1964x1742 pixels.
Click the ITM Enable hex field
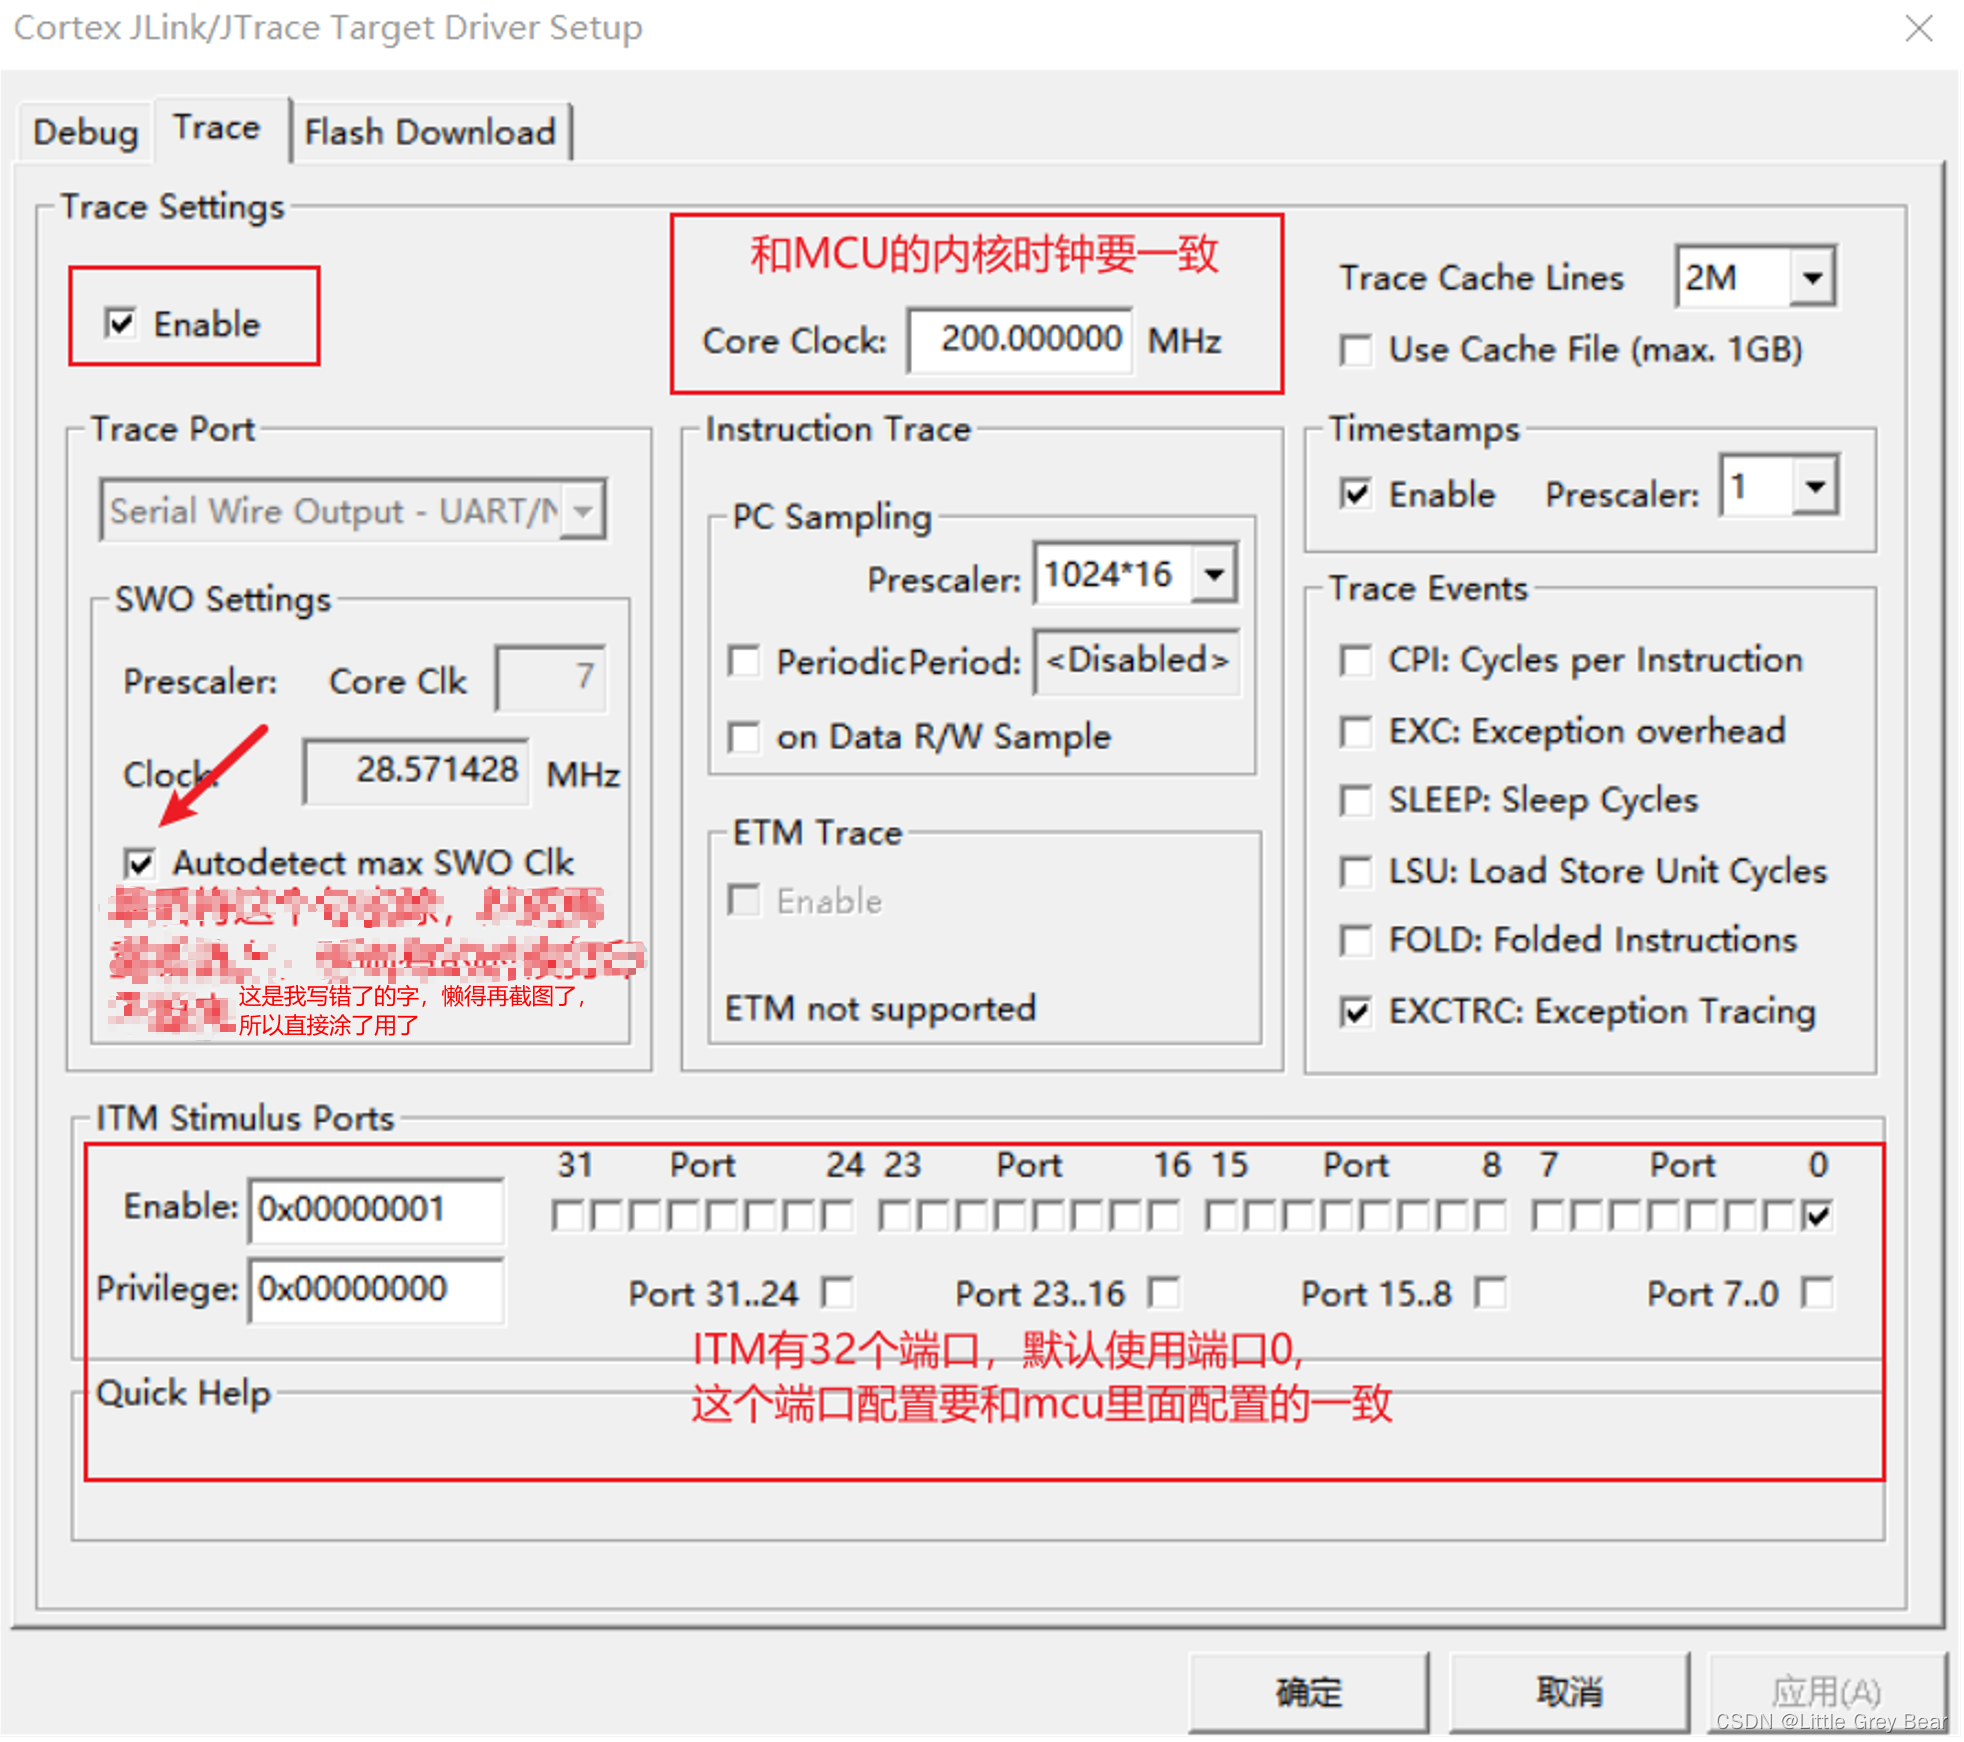point(375,1209)
